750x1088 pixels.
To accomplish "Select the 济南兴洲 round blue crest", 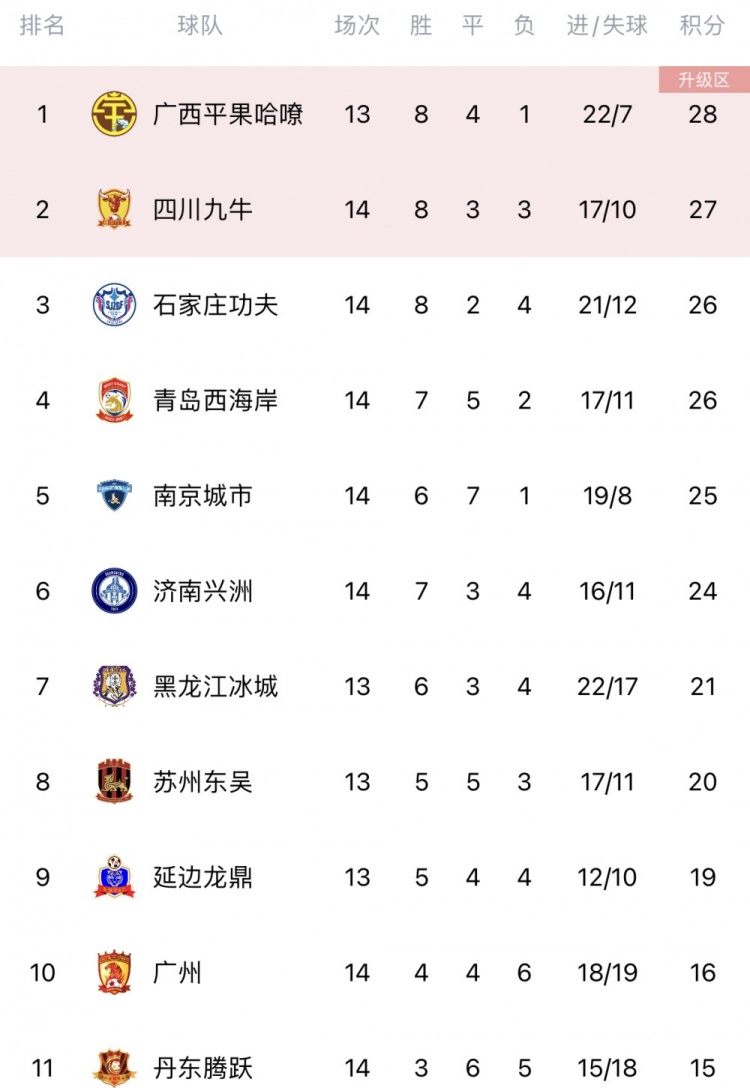I will (114, 591).
